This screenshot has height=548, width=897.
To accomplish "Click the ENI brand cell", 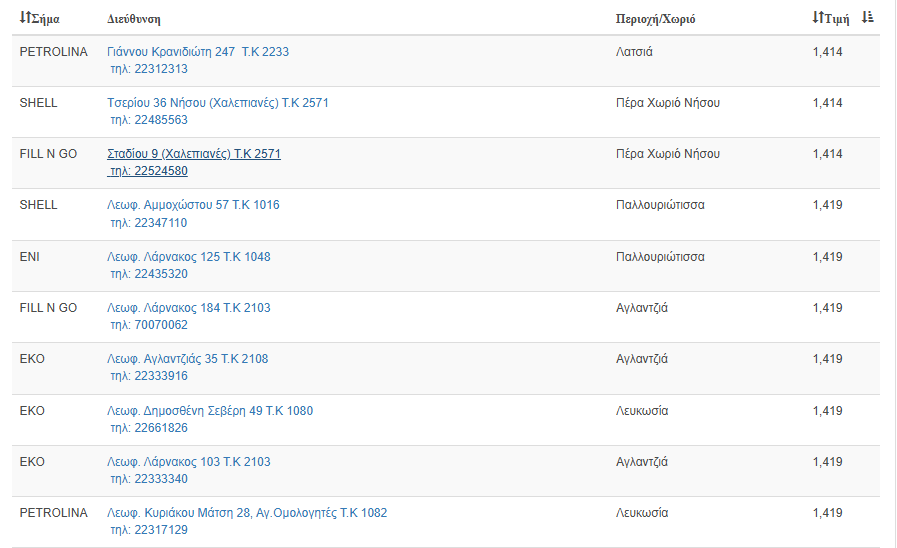I will (x=30, y=257).
